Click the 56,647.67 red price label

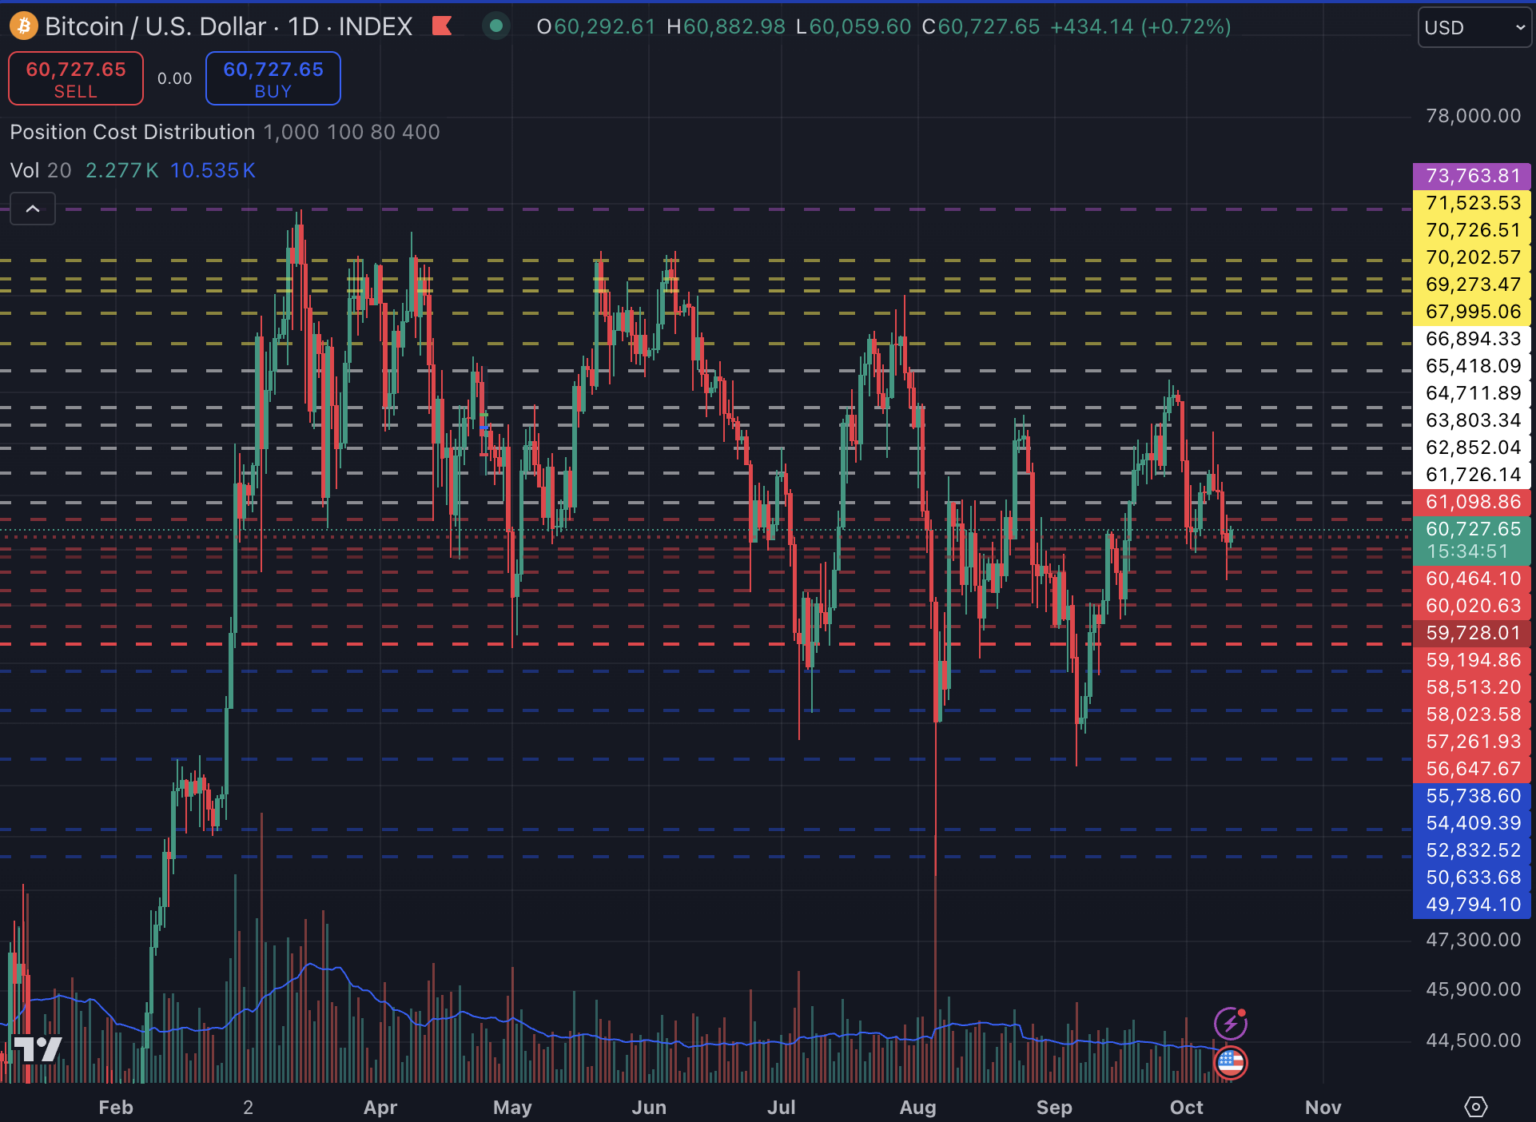coord(1472,769)
